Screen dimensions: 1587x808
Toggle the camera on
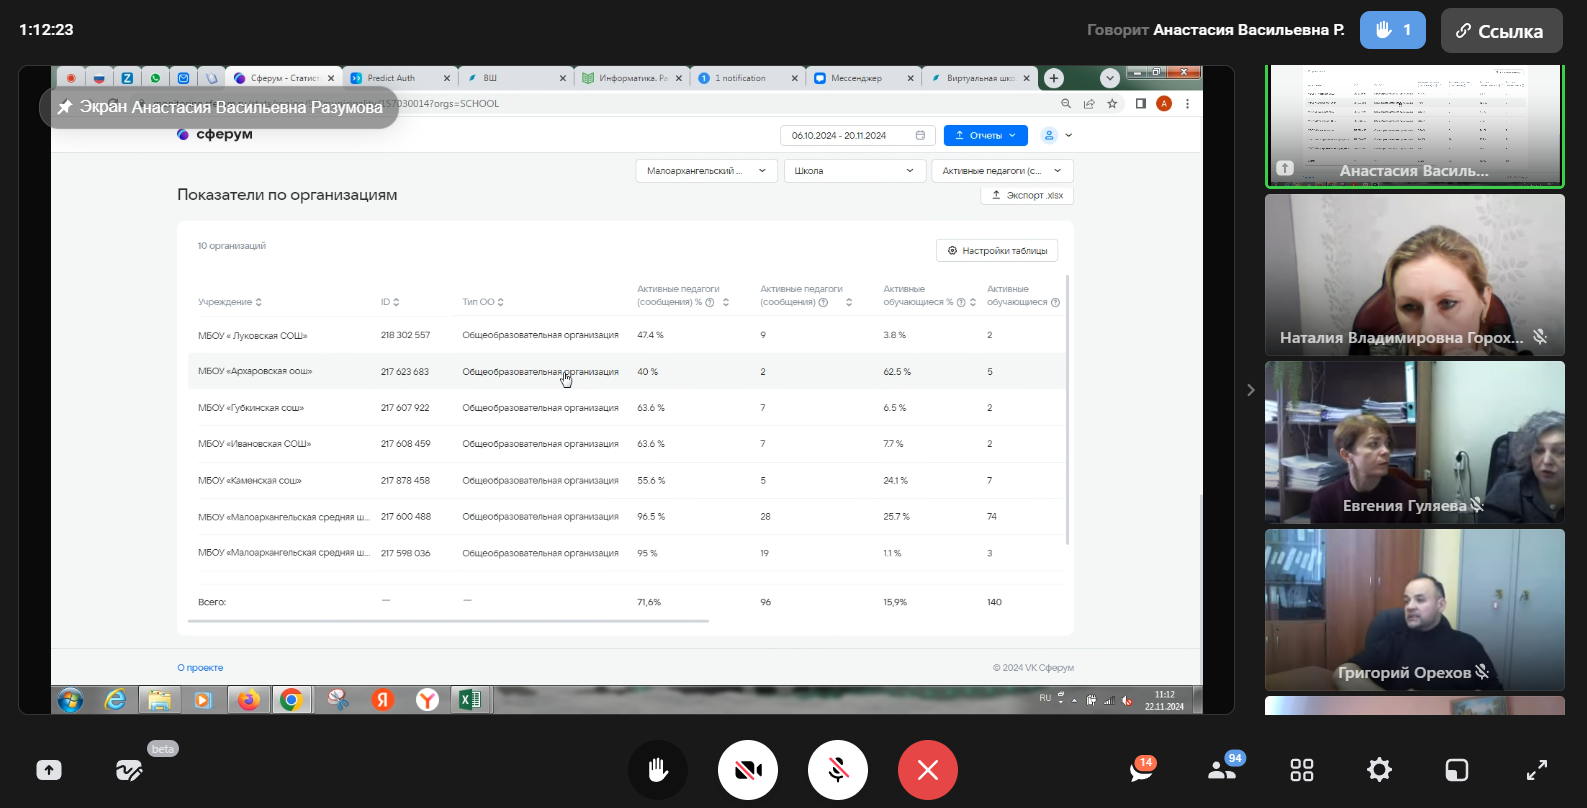[747, 770]
